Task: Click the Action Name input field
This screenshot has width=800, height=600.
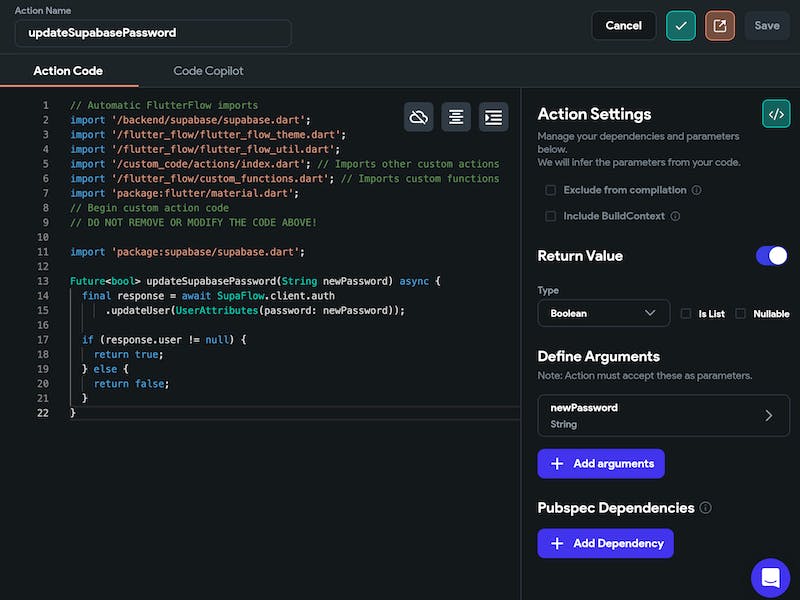Action: 153,33
